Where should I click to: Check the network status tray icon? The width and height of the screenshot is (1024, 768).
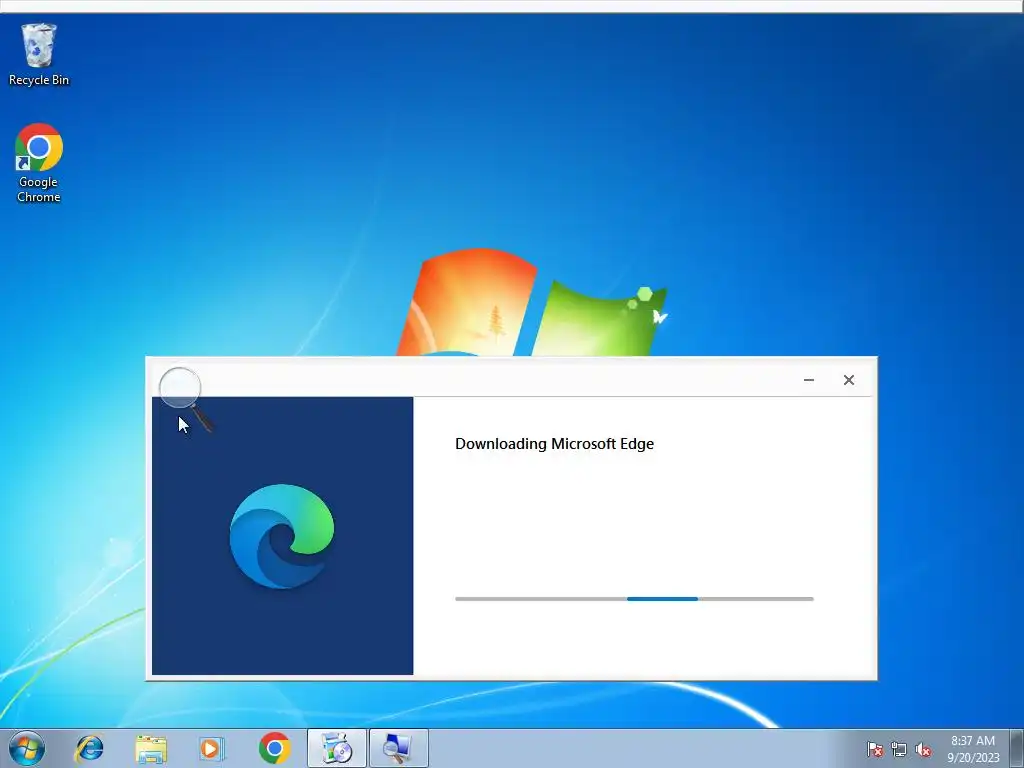point(899,750)
